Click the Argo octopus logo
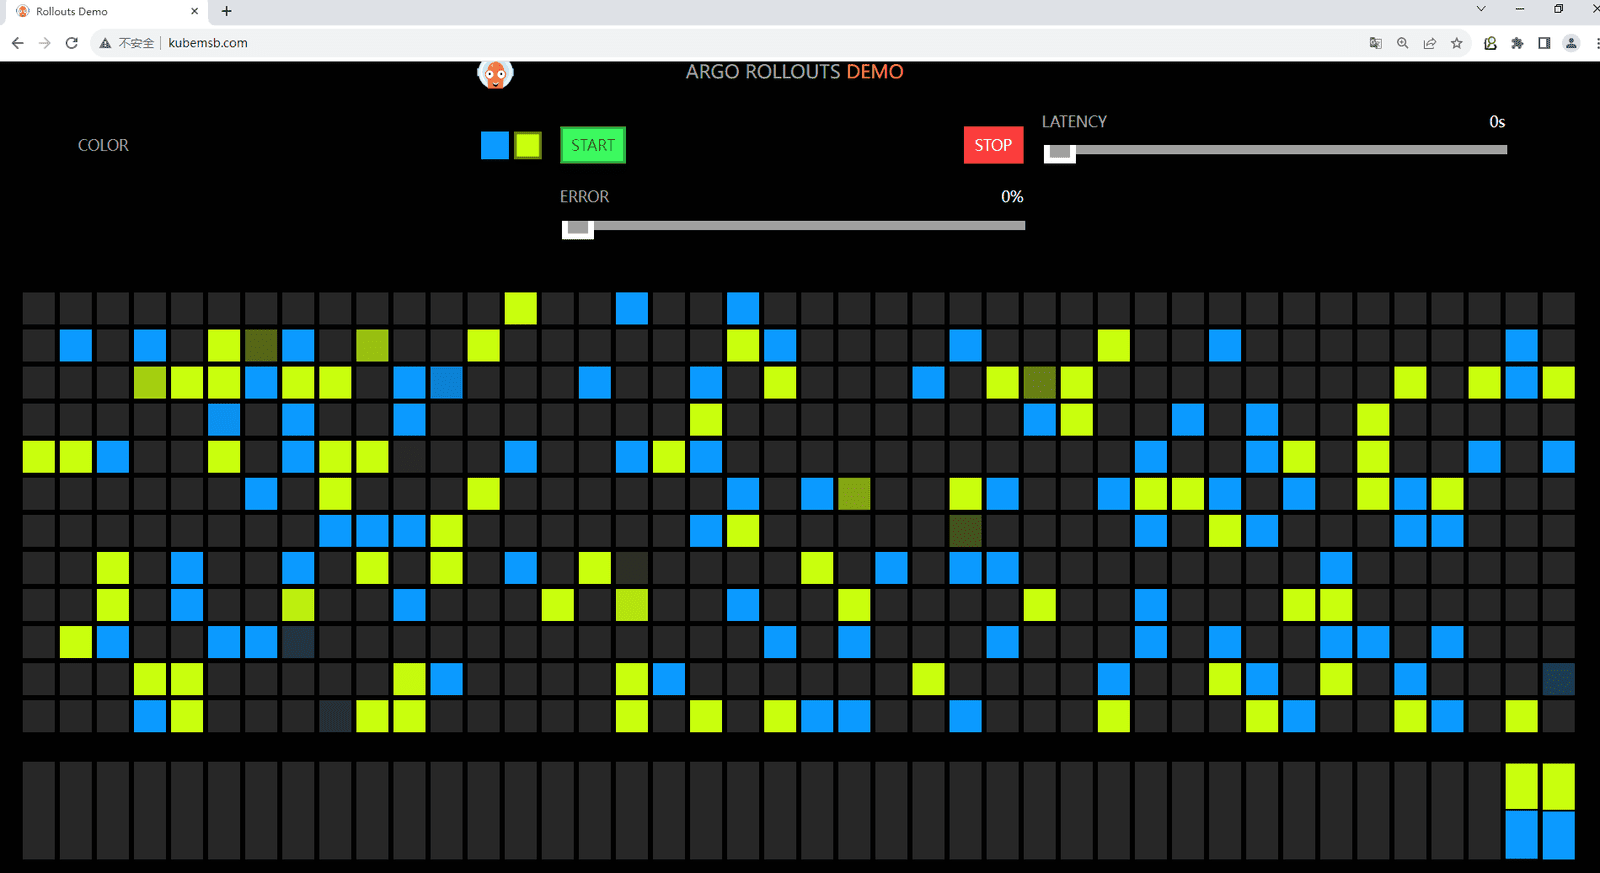This screenshot has height=873, width=1600. point(495,74)
